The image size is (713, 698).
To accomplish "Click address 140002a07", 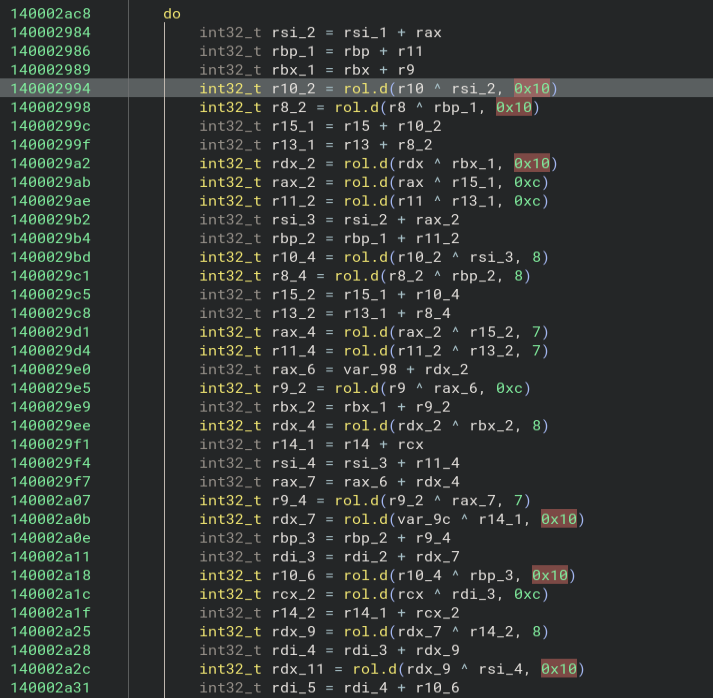I will [x=50, y=500].
